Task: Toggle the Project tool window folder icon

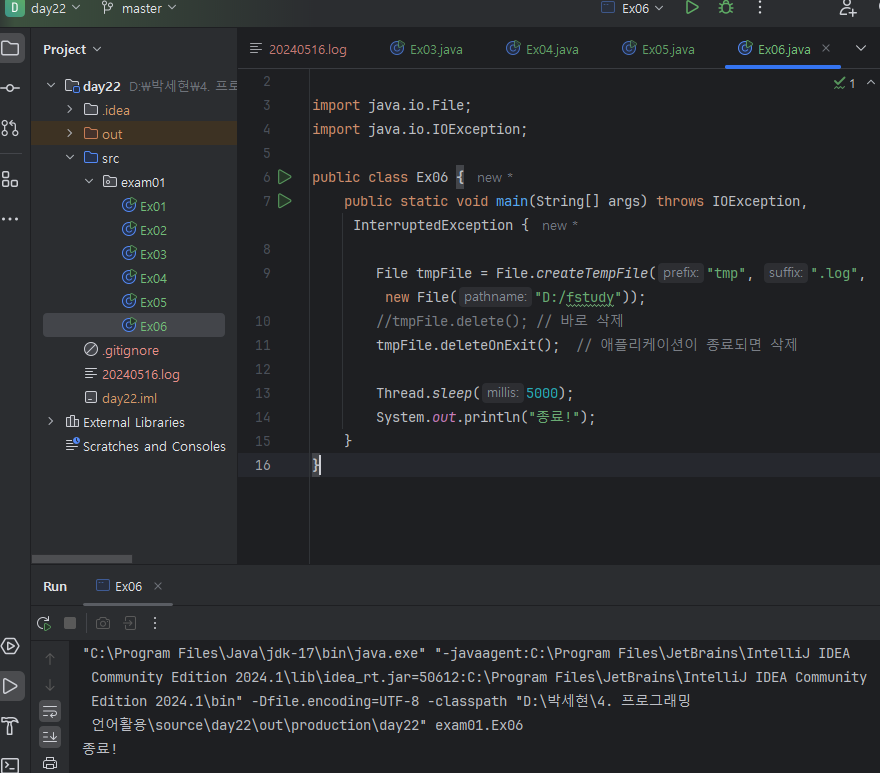Action: tap(10, 48)
